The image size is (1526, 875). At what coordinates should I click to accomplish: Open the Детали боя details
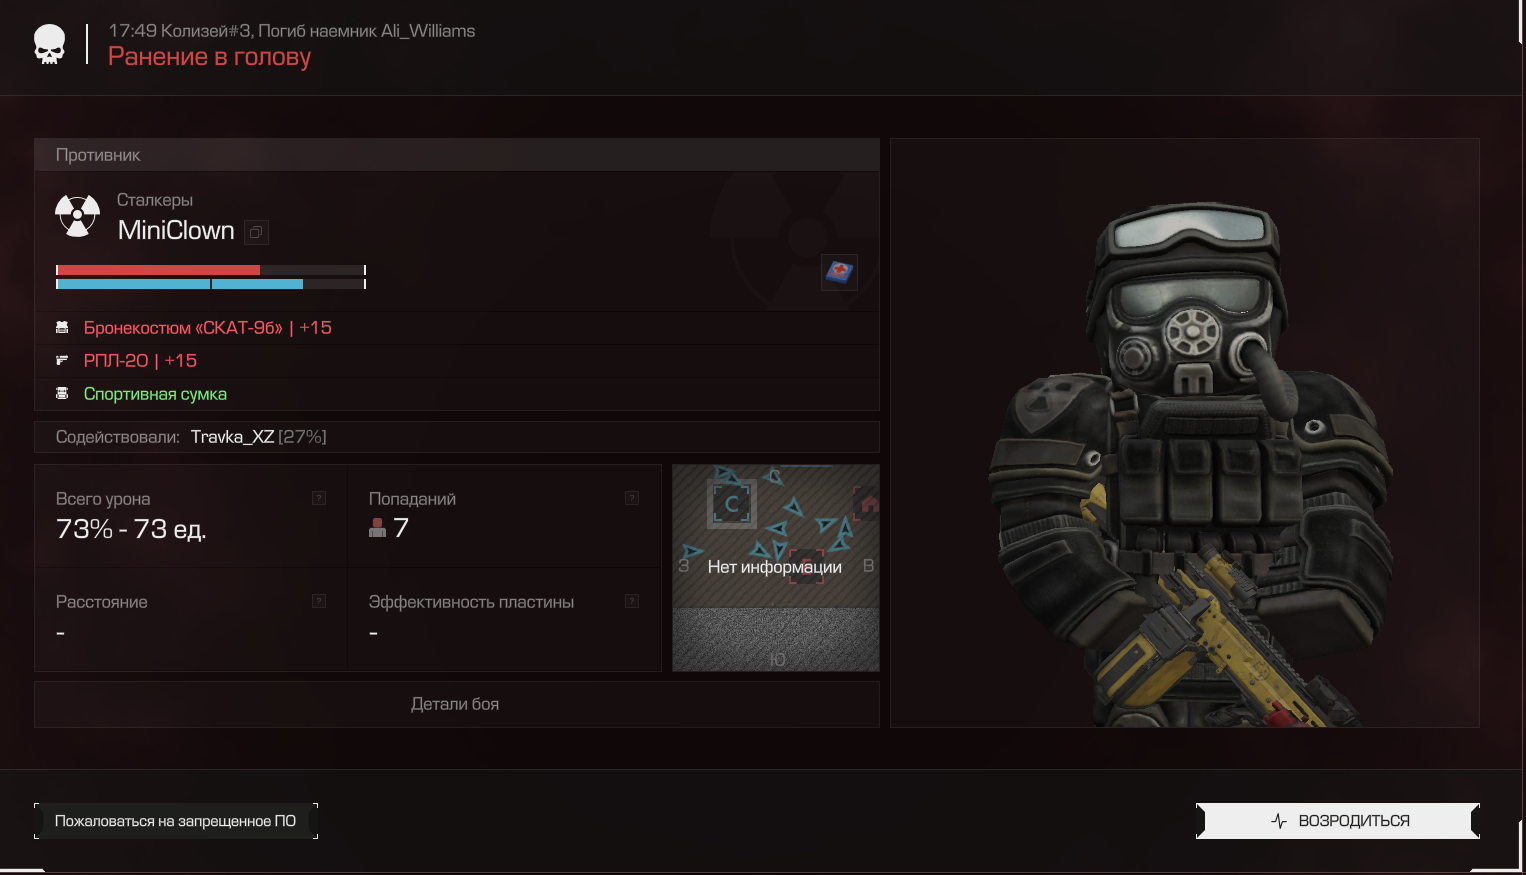(457, 704)
